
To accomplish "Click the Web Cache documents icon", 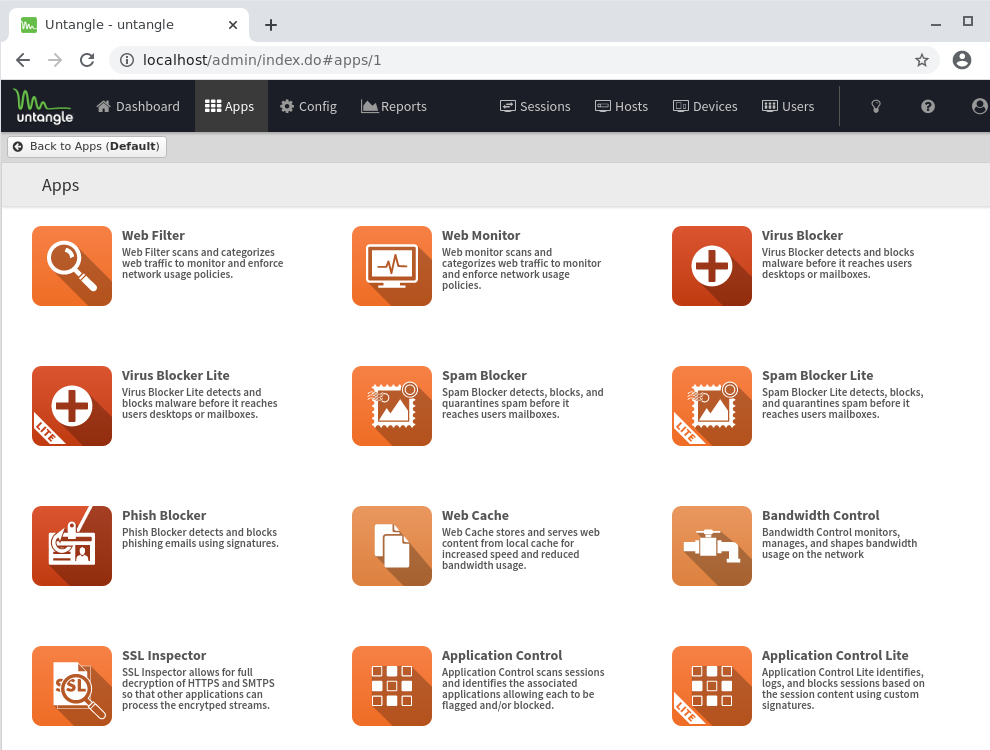I will [x=392, y=546].
